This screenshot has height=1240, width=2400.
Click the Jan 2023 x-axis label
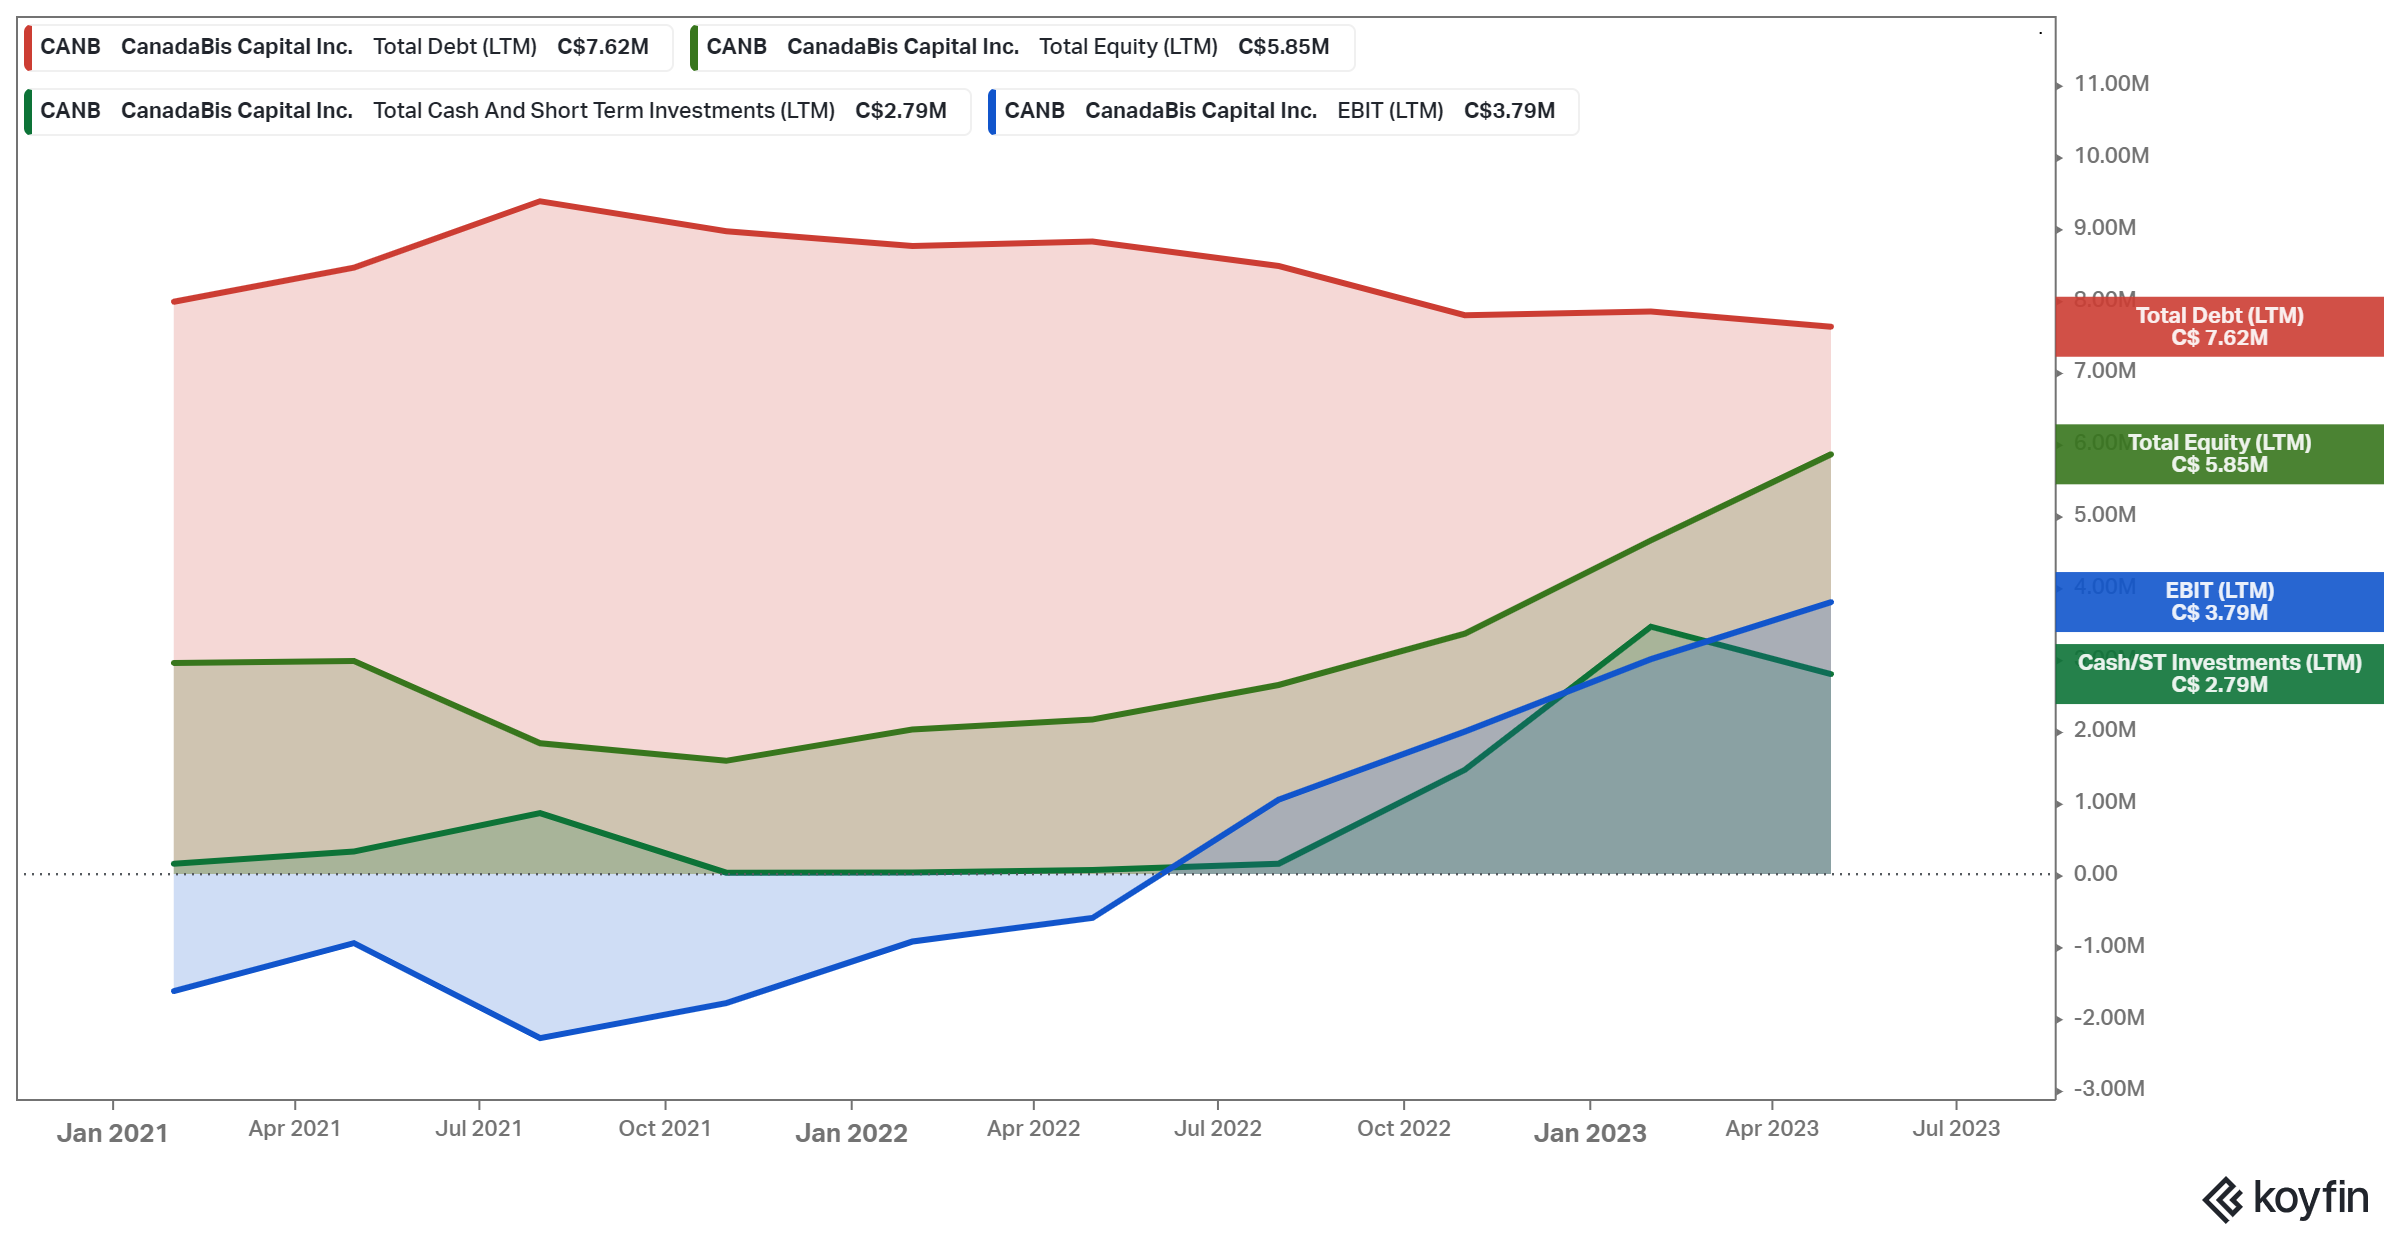tap(1590, 1133)
